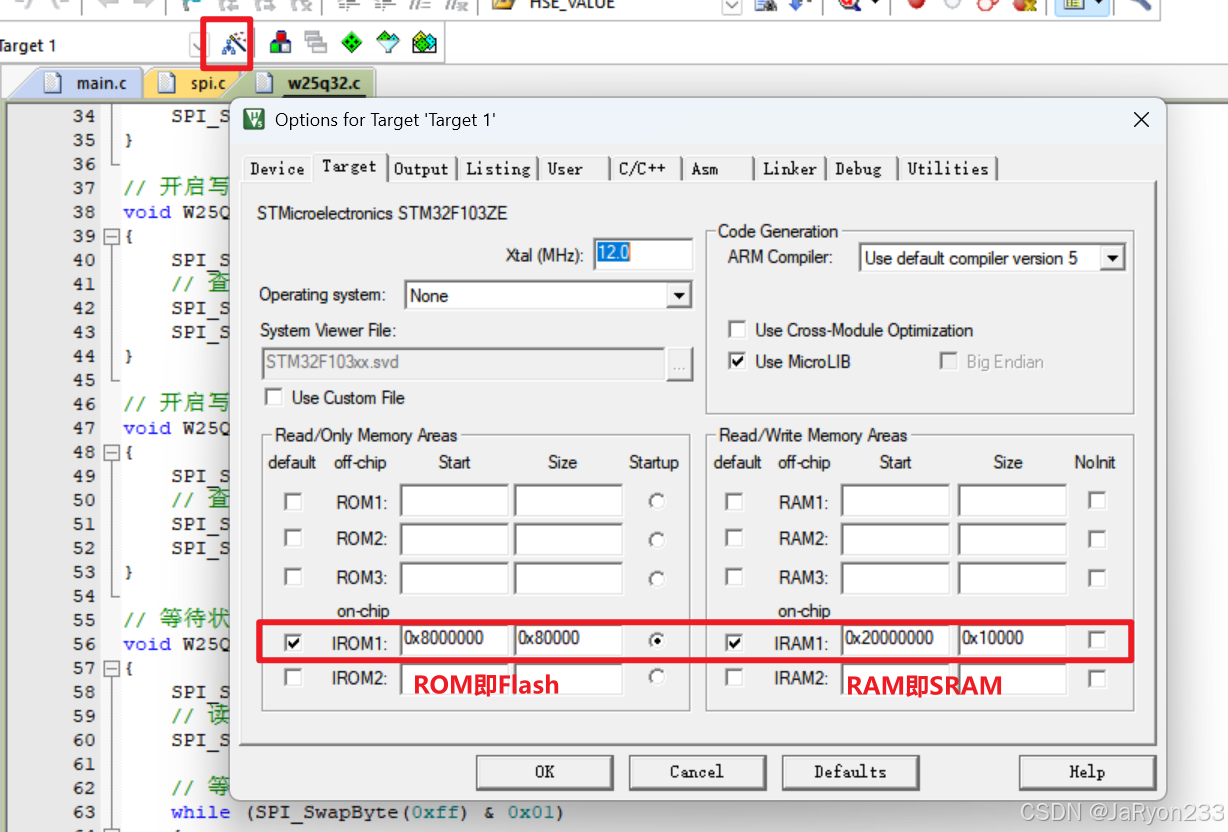Select ROM1 Startup radio button
1228x832 pixels.
pyautogui.click(x=656, y=501)
